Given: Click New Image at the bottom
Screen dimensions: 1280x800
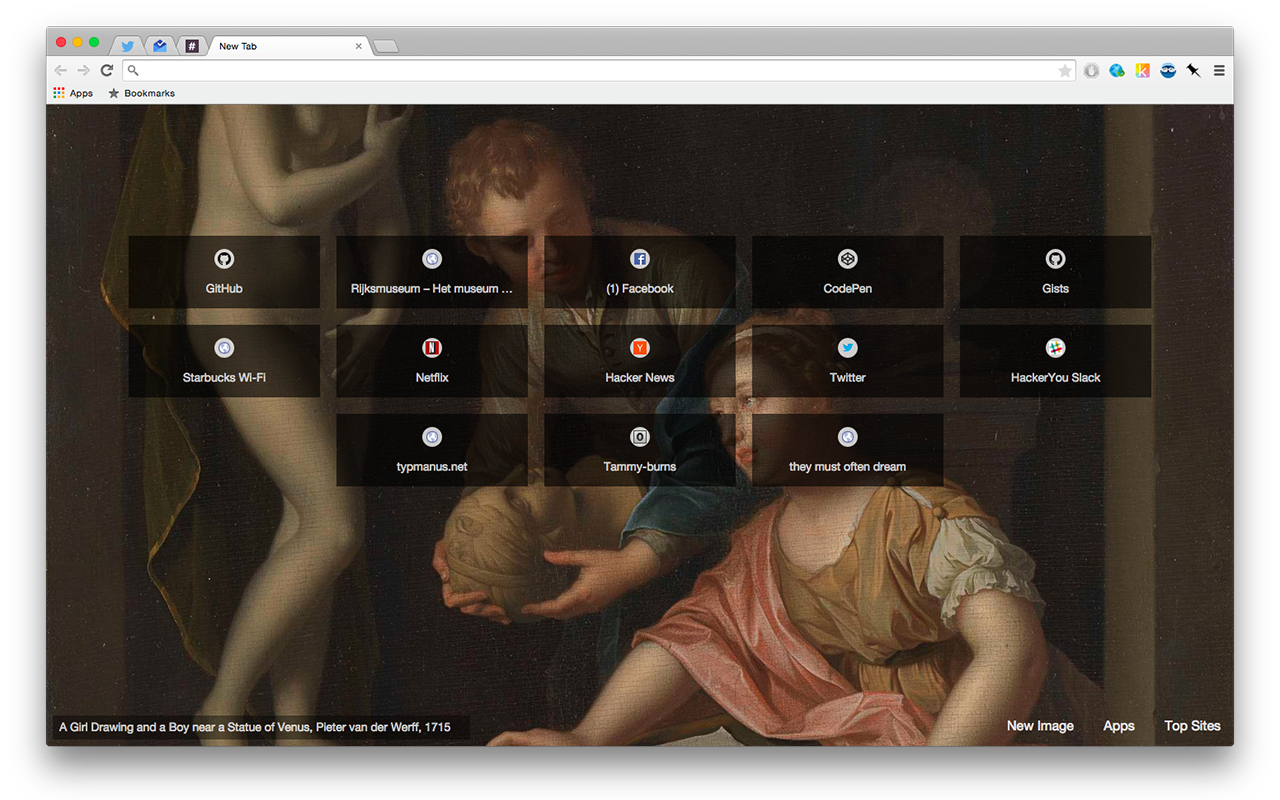Looking at the screenshot, I should [1040, 726].
